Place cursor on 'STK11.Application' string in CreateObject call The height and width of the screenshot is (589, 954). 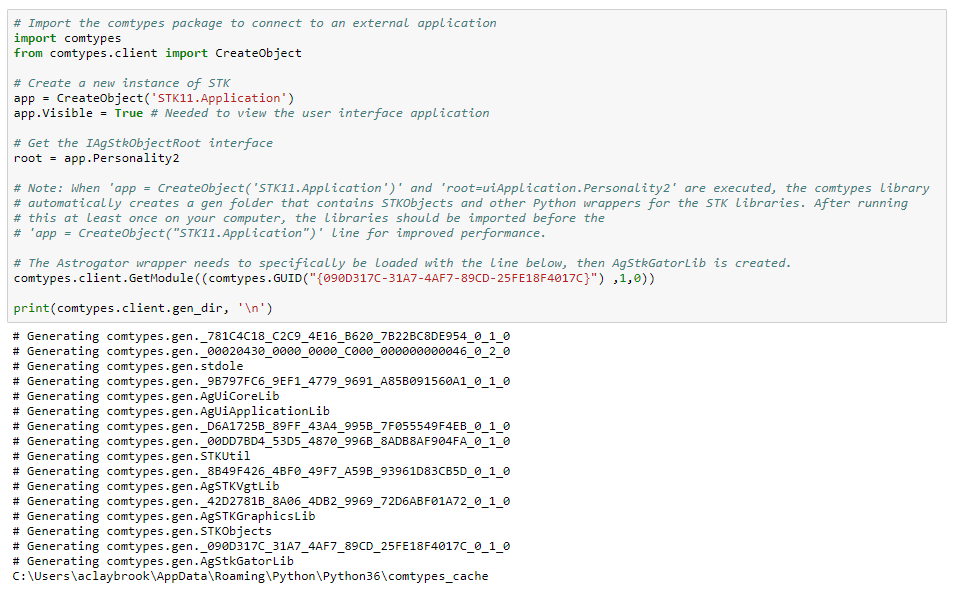point(219,98)
